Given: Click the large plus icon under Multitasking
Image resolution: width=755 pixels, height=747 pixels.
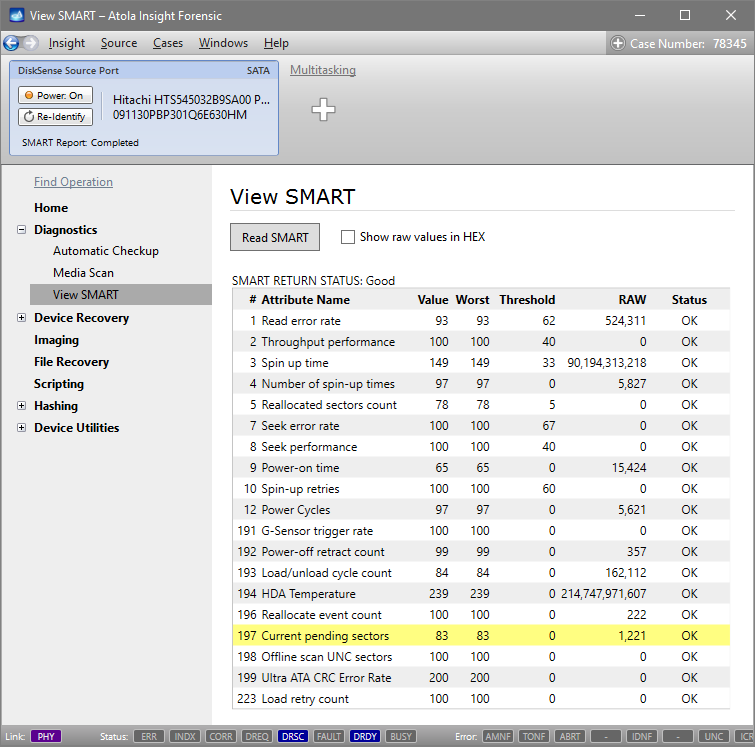Looking at the screenshot, I should [323, 110].
